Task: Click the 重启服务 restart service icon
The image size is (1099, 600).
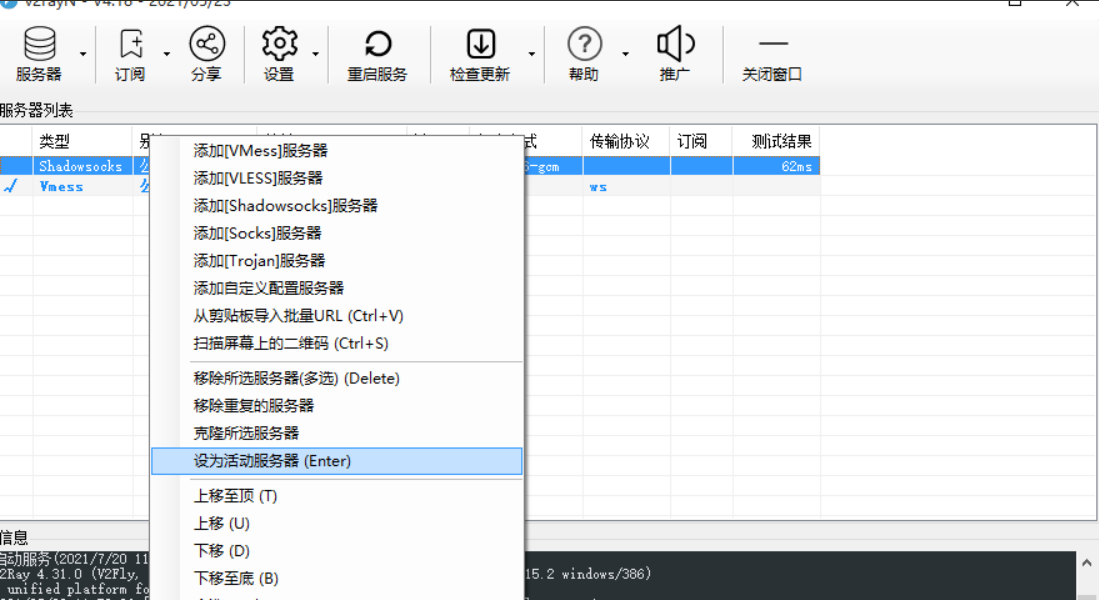Action: [x=378, y=44]
